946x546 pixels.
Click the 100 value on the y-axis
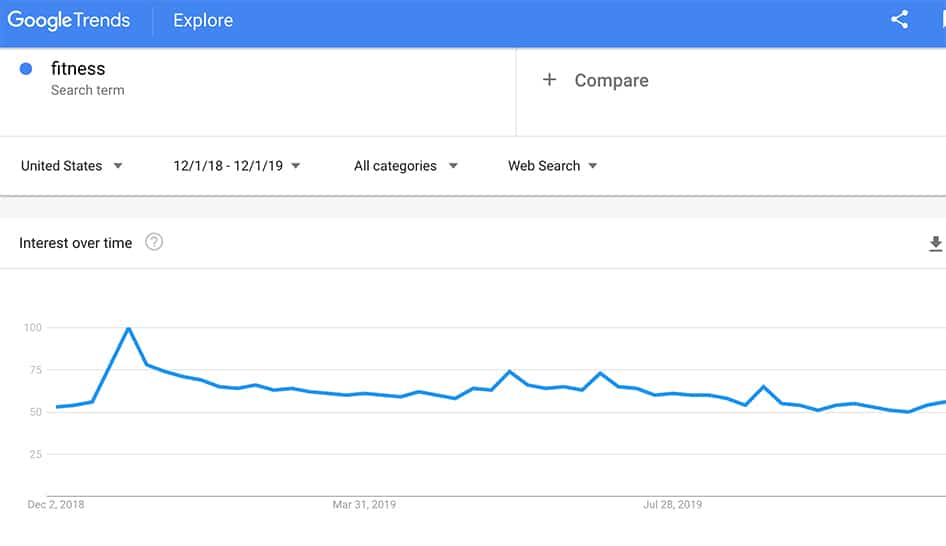tap(32, 328)
